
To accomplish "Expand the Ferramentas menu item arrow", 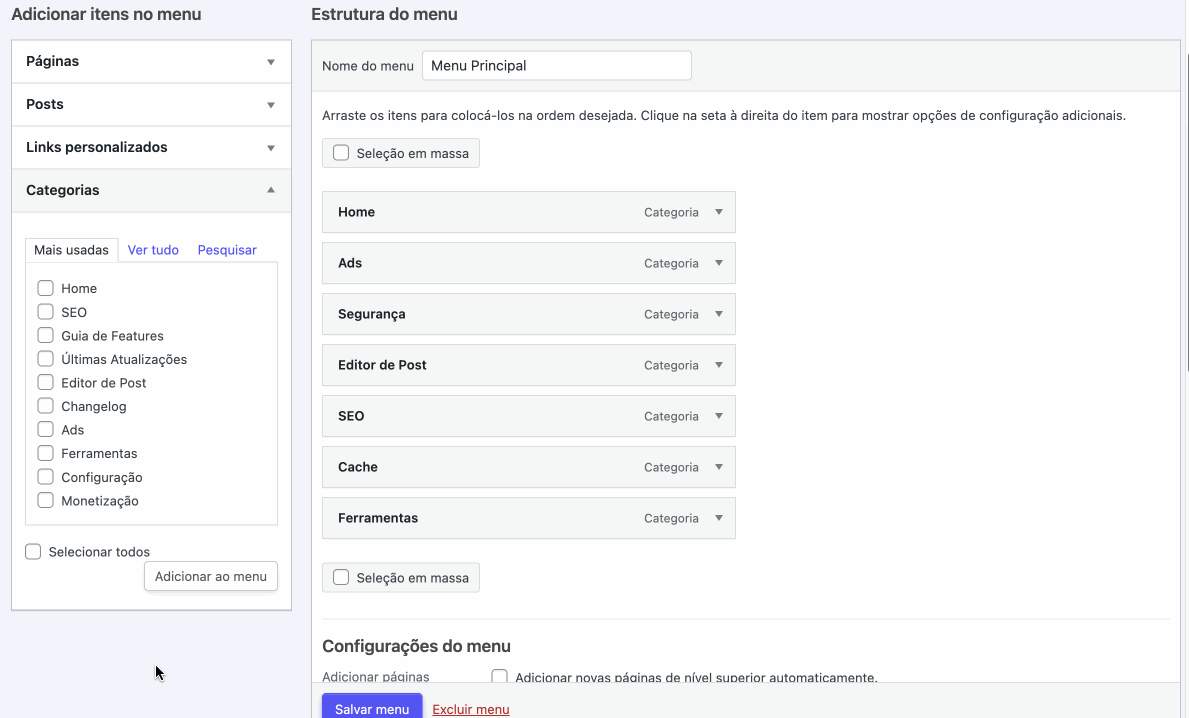I will (719, 518).
